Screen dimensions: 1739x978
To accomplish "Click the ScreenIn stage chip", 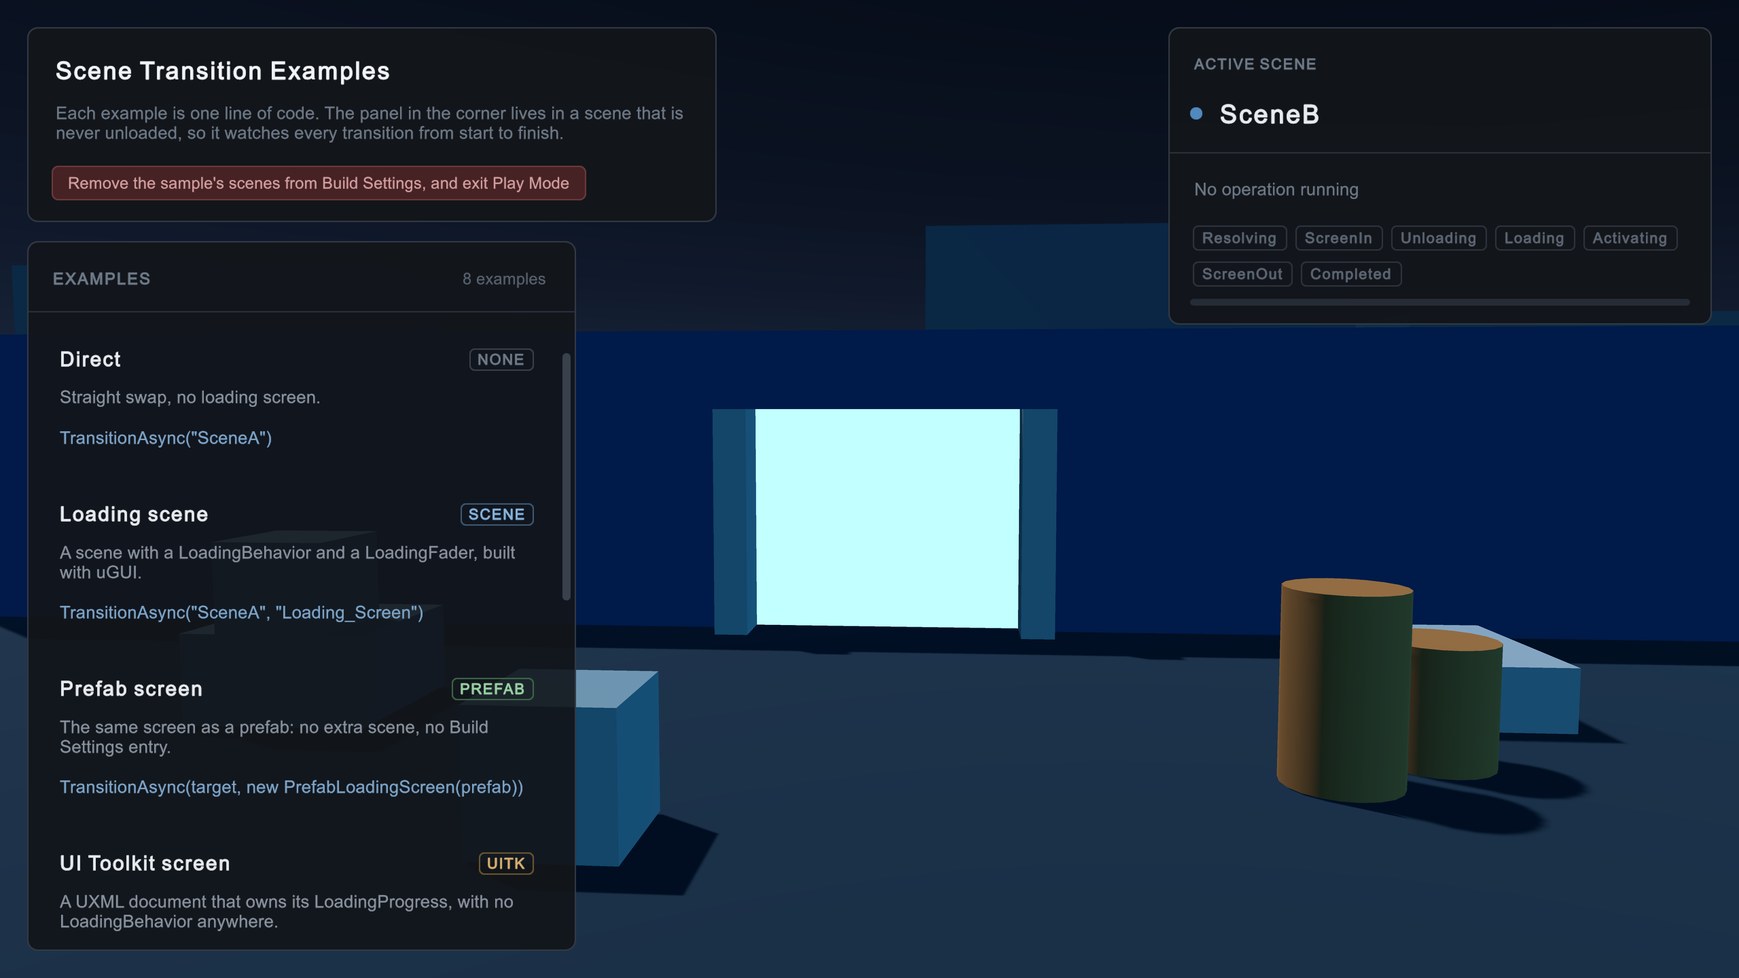I will tap(1338, 238).
